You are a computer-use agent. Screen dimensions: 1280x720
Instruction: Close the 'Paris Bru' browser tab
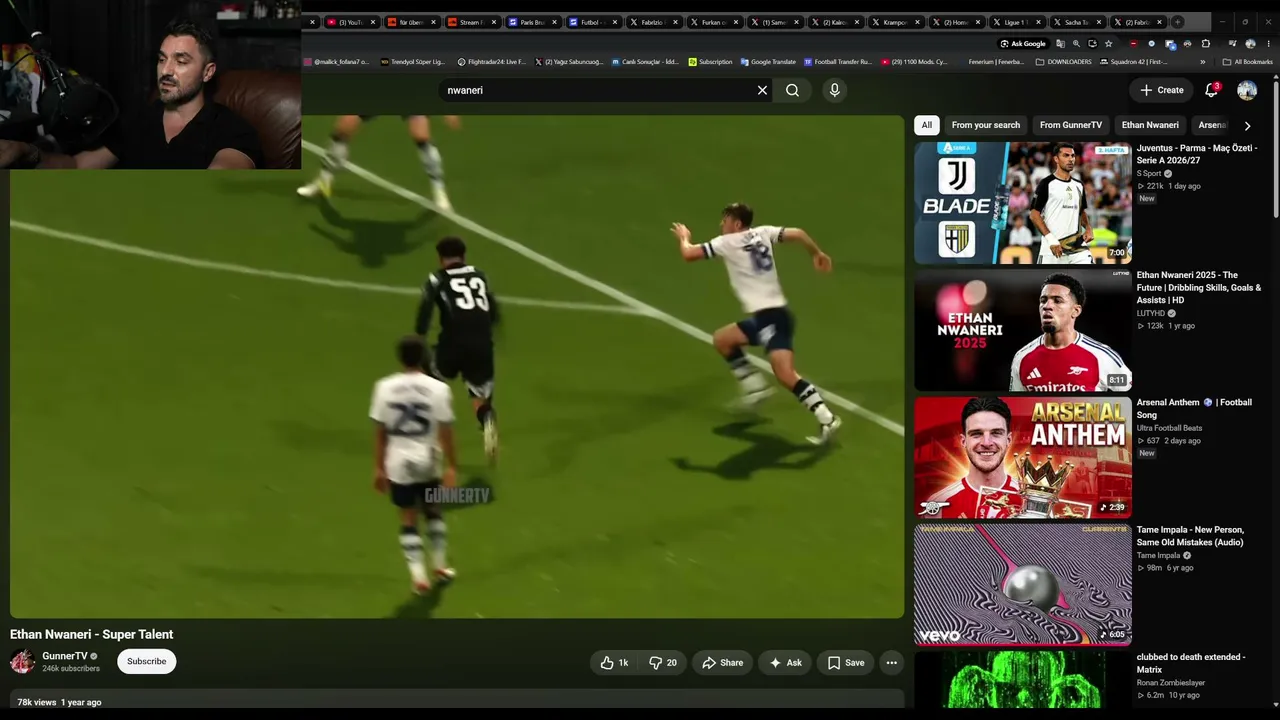pos(554,22)
